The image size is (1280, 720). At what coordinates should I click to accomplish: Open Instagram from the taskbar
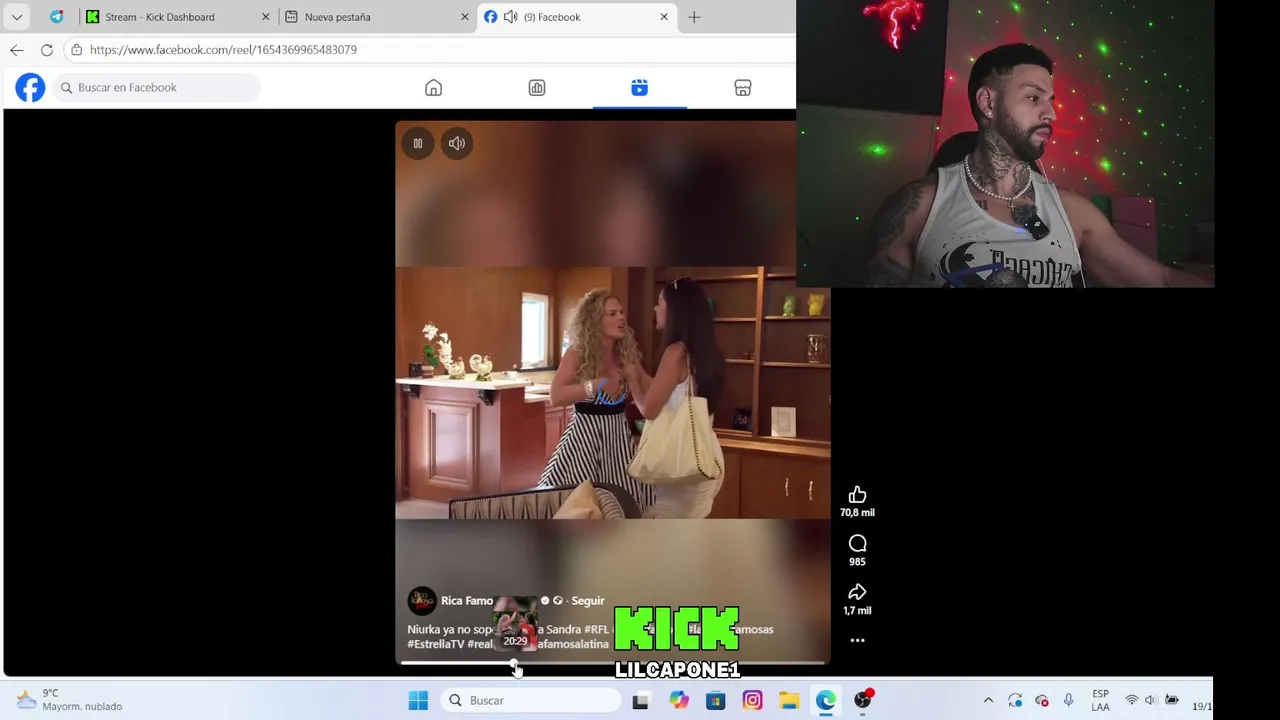752,701
